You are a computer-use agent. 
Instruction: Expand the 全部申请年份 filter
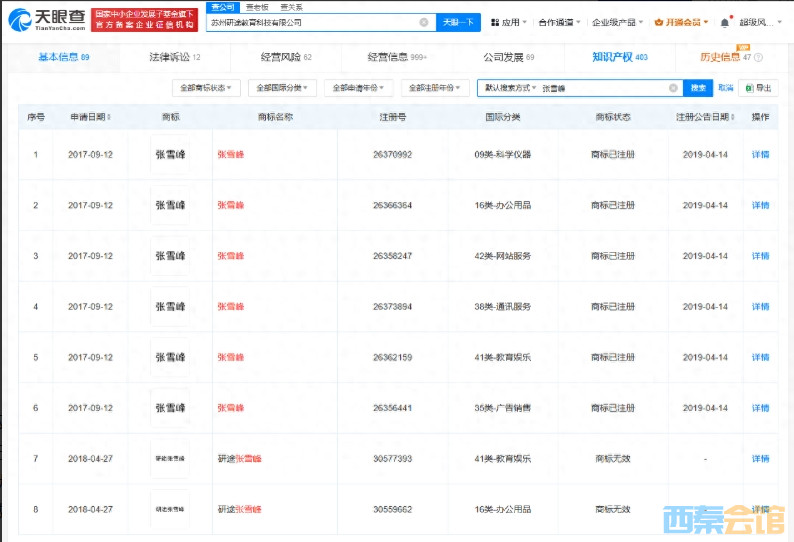(x=358, y=88)
